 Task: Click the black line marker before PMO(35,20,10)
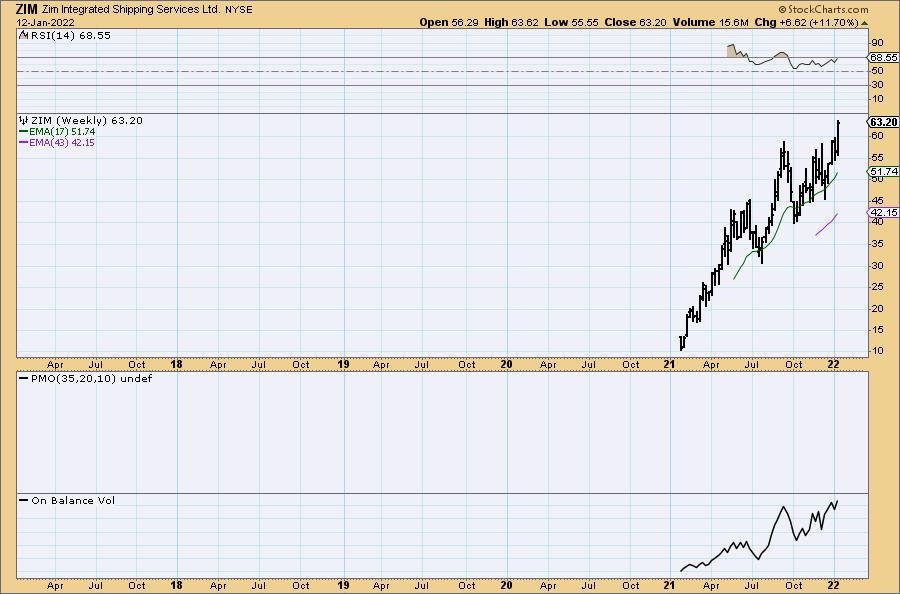pyautogui.click(x=24, y=379)
